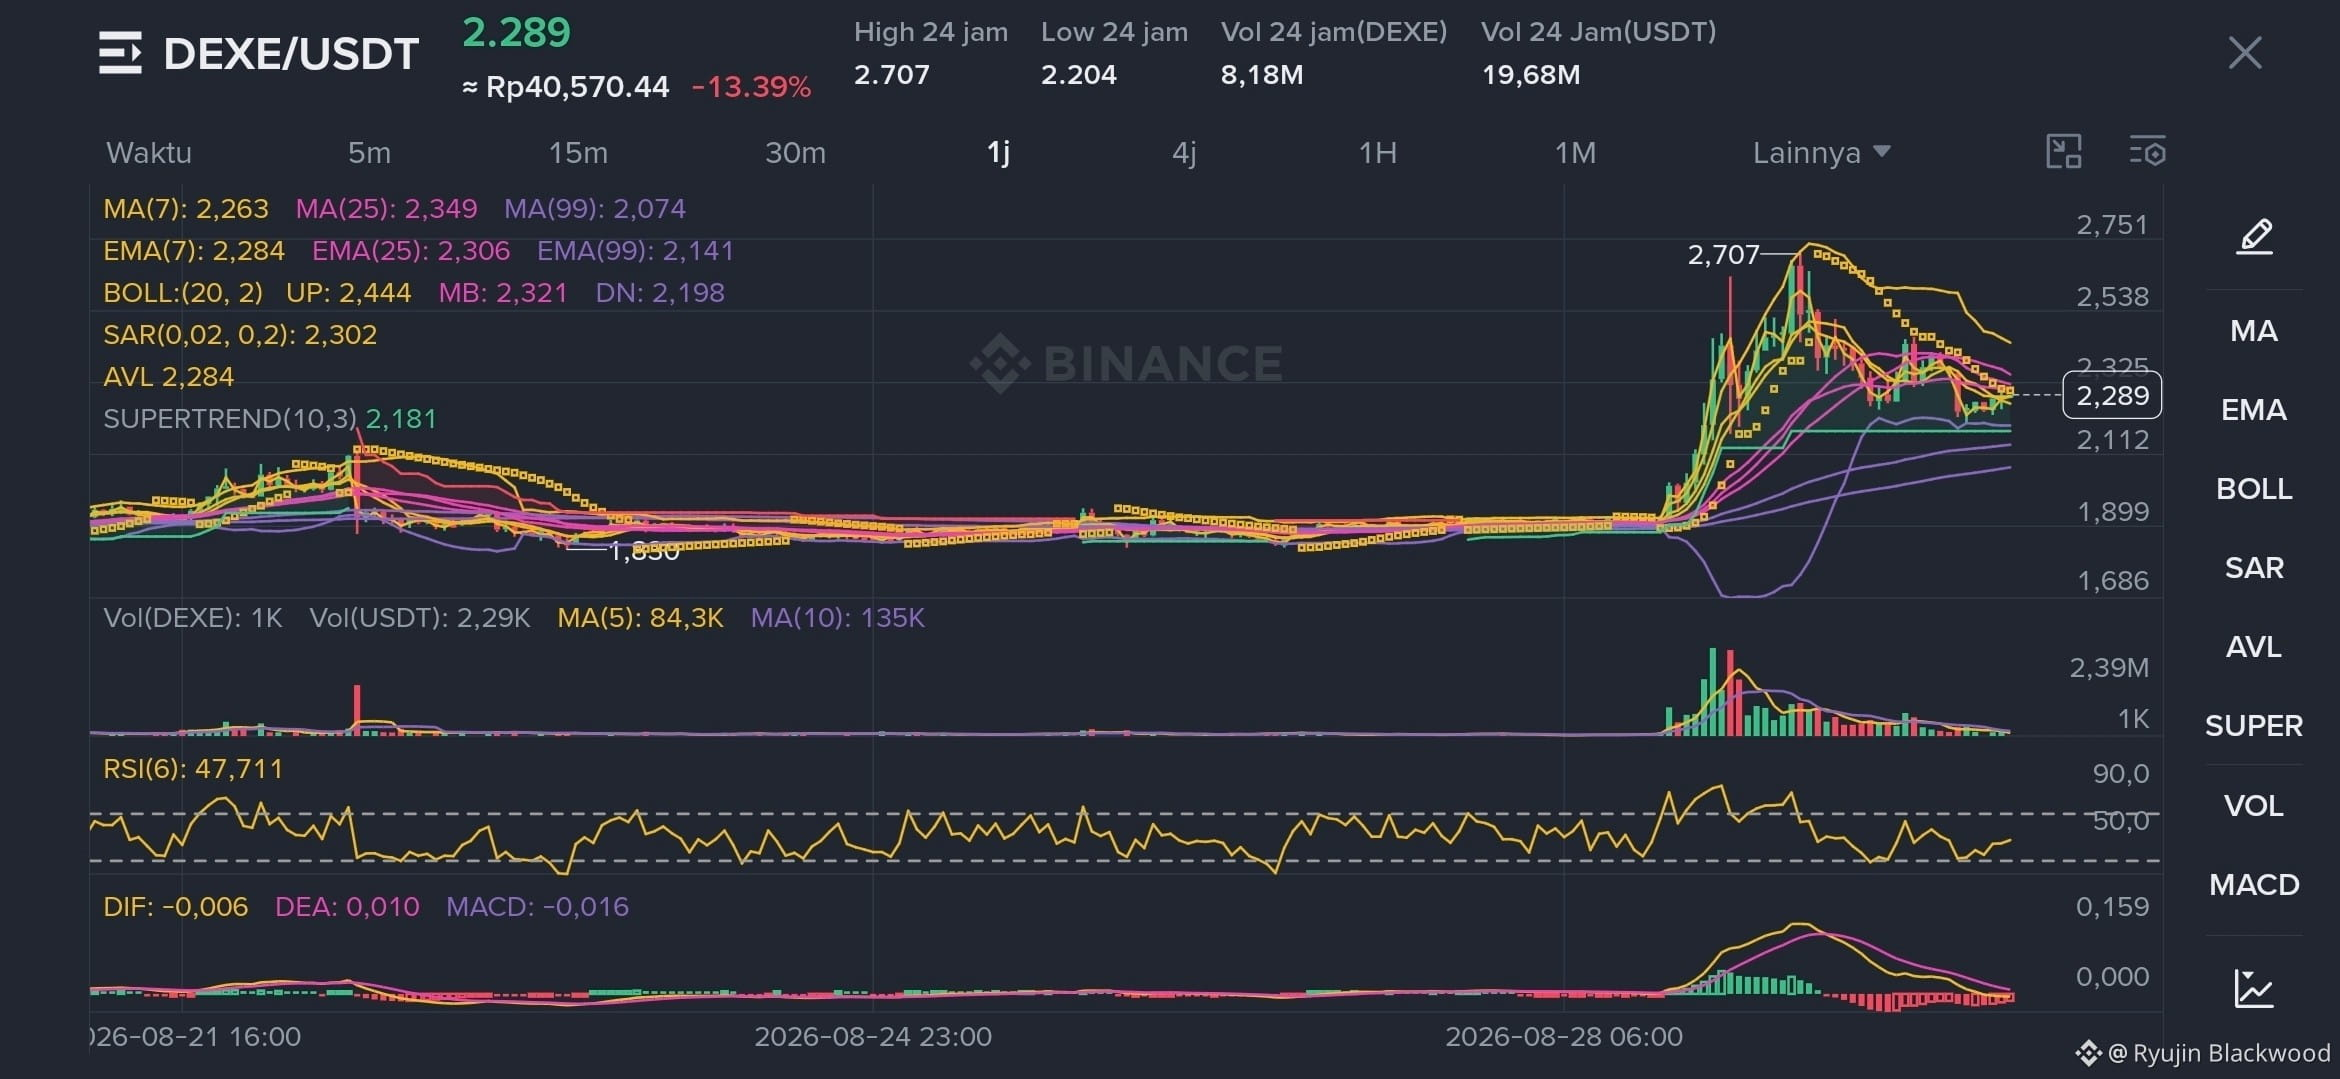Screen dimensions: 2340x1079
Task: Select the 1M timeframe
Action: 1575,152
